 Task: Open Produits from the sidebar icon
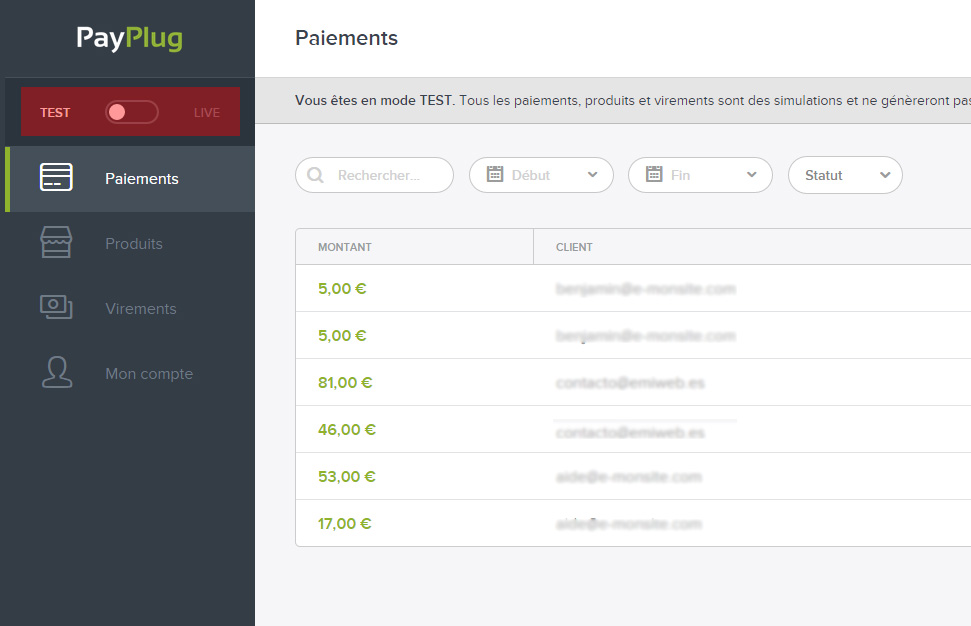click(x=56, y=242)
